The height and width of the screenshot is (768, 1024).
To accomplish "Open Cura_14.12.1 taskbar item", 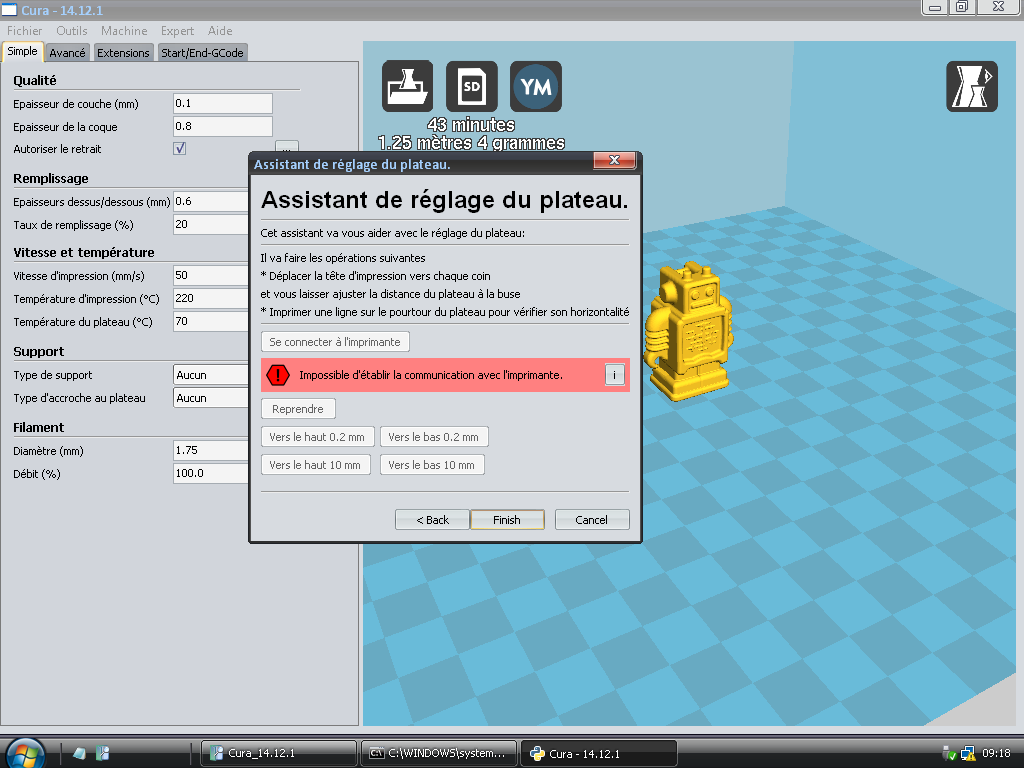I will [279, 753].
